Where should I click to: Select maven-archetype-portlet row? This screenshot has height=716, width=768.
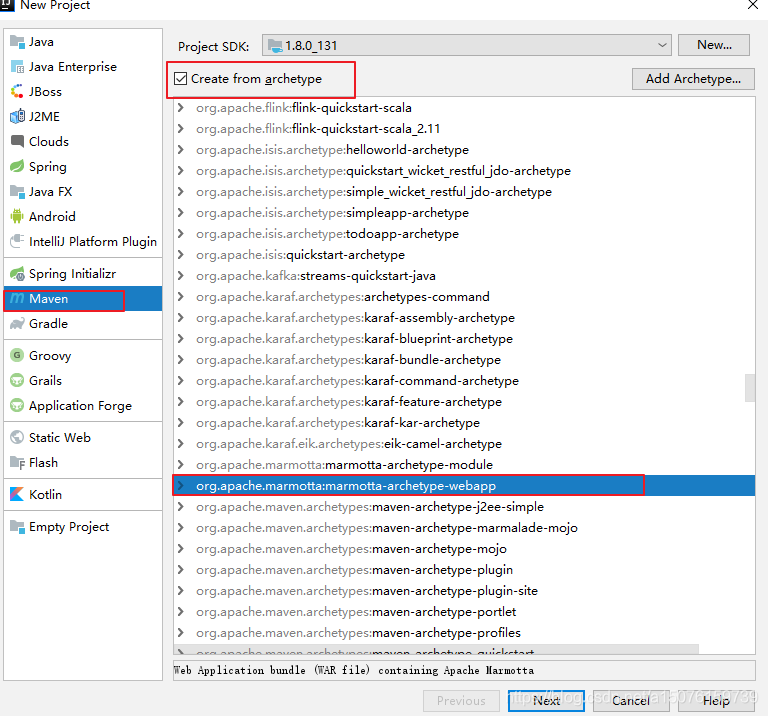[x=464, y=612]
